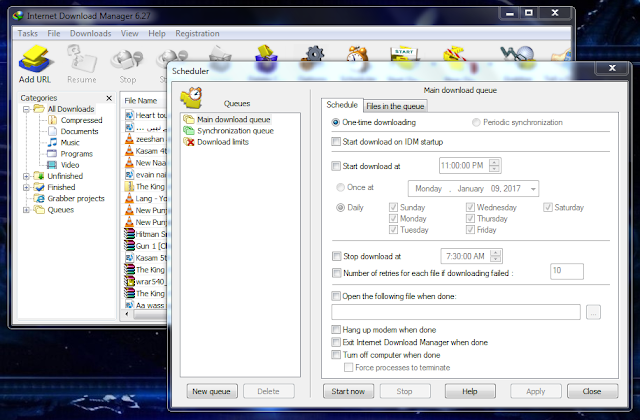The image size is (640, 420).
Task: Click the Add URL toolbar icon
Action: [35, 59]
